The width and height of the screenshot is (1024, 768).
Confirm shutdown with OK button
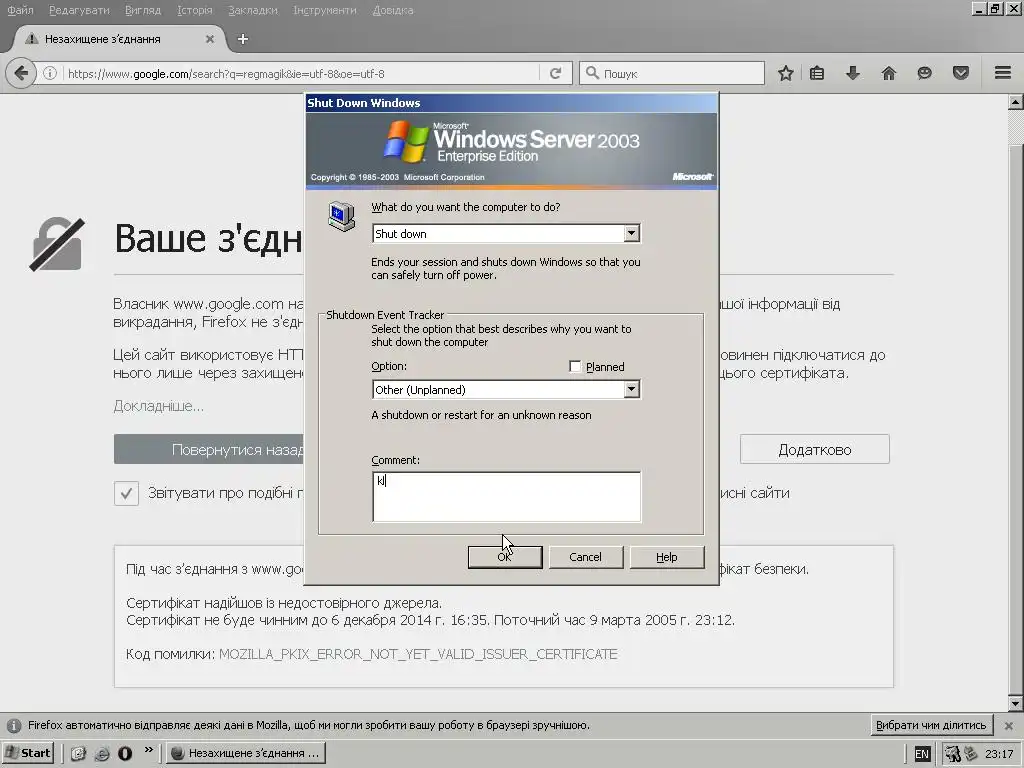[x=505, y=557]
